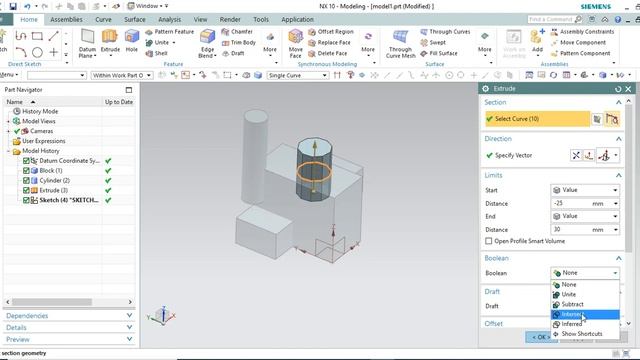Click Assembly Constraints tool
The image size is (640, 360).
click(x=582, y=32)
